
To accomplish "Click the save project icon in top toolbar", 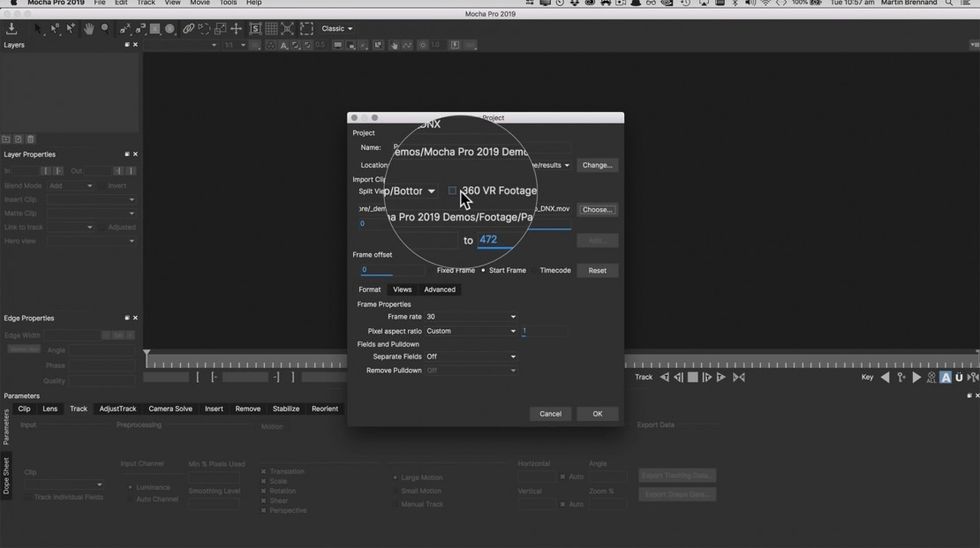I will pos(11,28).
